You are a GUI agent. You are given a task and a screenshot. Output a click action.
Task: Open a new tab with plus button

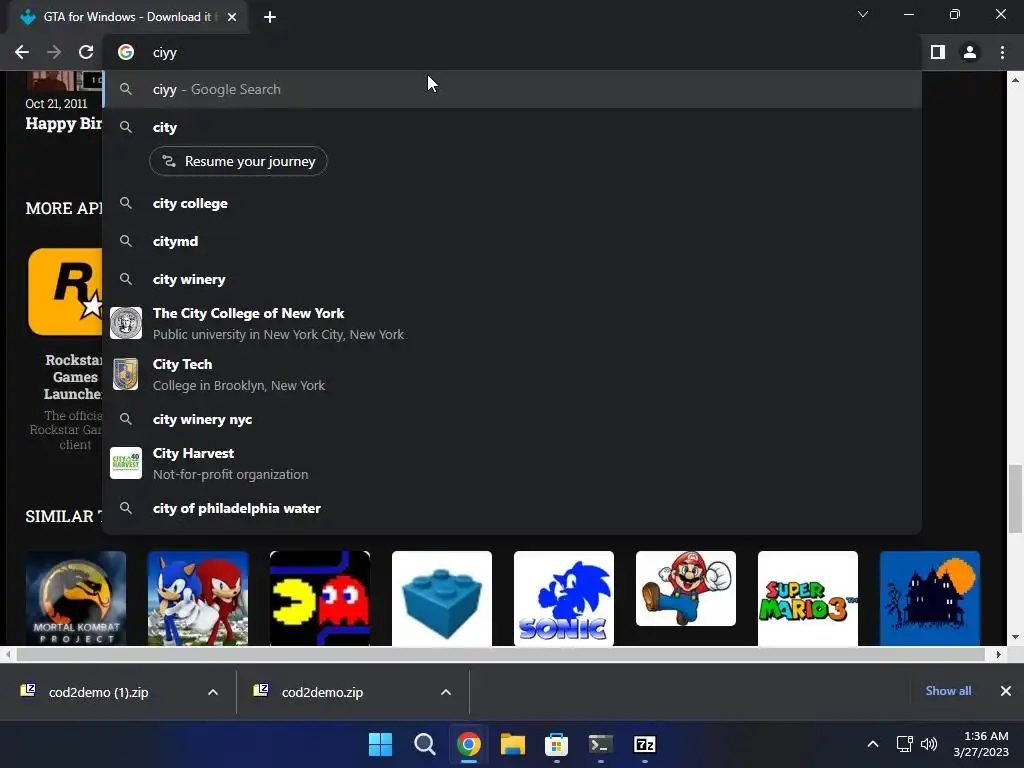coord(270,17)
